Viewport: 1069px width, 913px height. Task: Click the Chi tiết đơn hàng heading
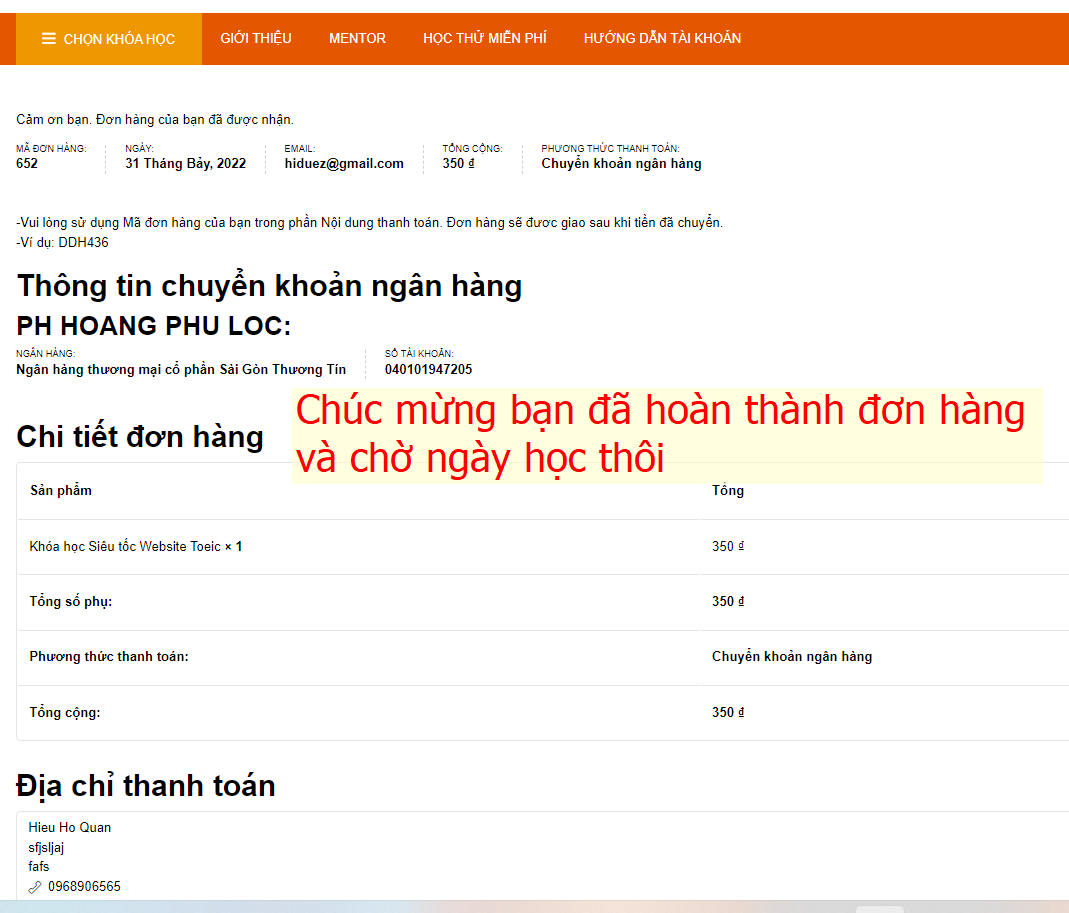tap(140, 436)
